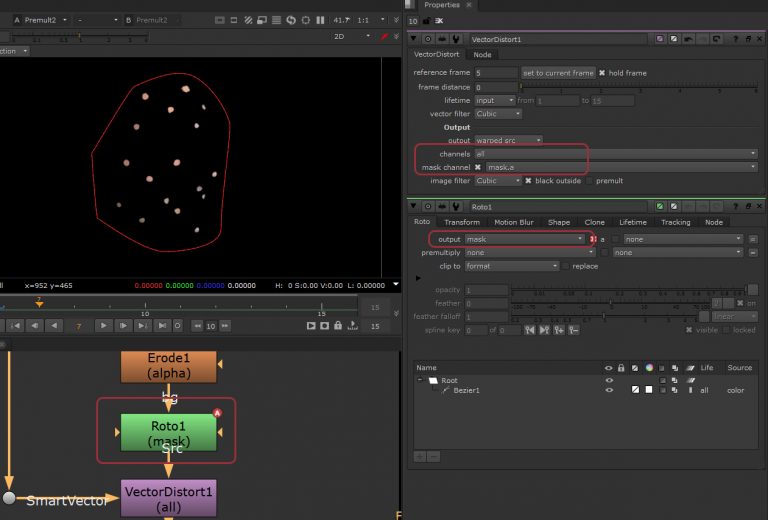The image size is (768, 520).
Task: Click the purple color icon in VectorDistort1 header
Action: 660,39
